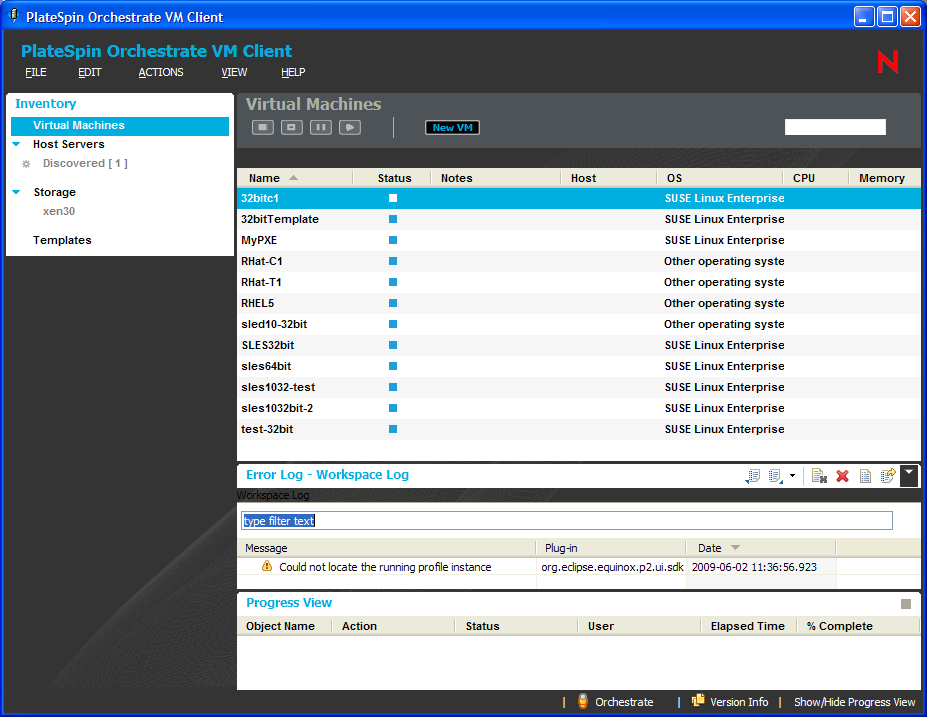Sort VMs by the Name column

295,178
